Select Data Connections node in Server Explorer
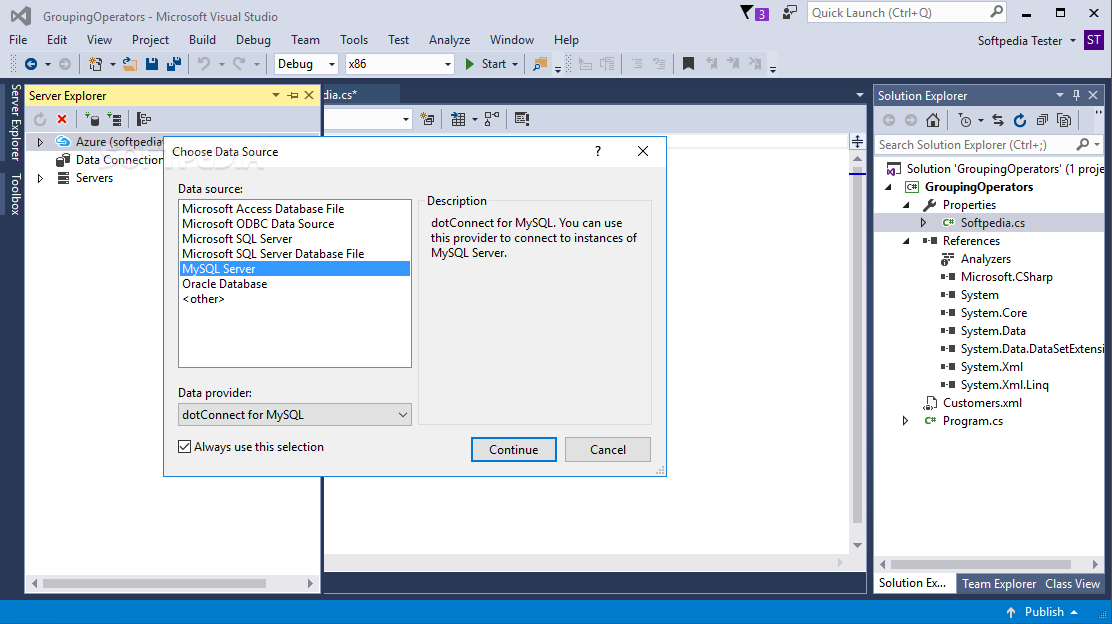This screenshot has width=1112, height=624. point(118,160)
